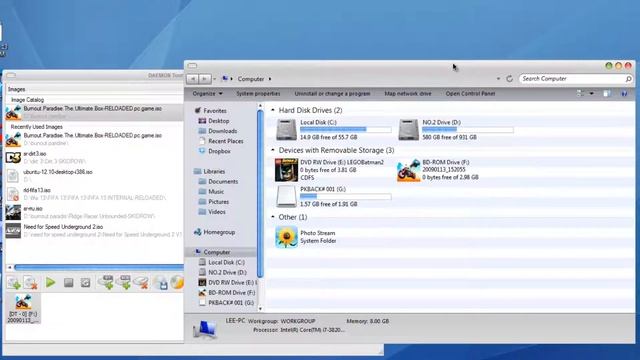Open Music library in sidebar
The image size is (640, 360).
click(216, 191)
